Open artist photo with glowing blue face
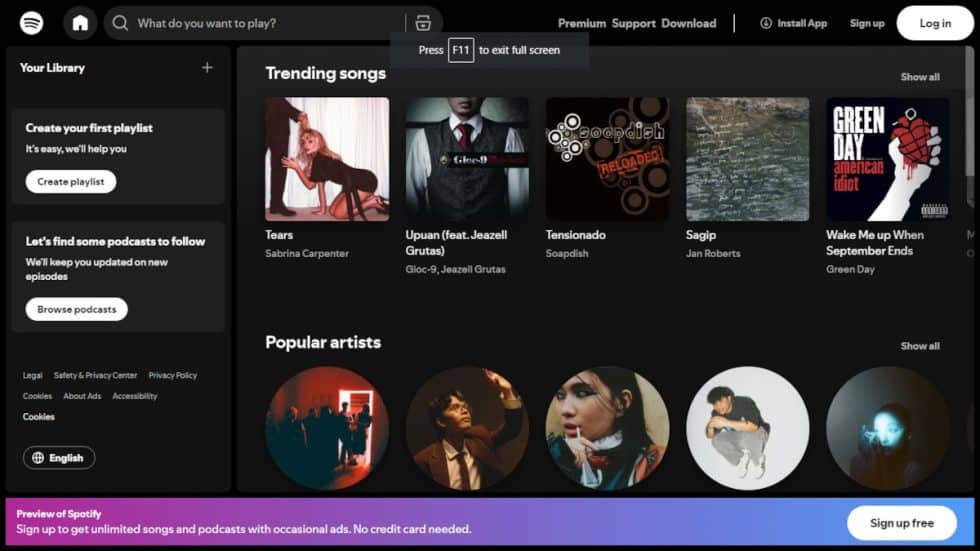Image resolution: width=980 pixels, height=551 pixels. point(888,428)
